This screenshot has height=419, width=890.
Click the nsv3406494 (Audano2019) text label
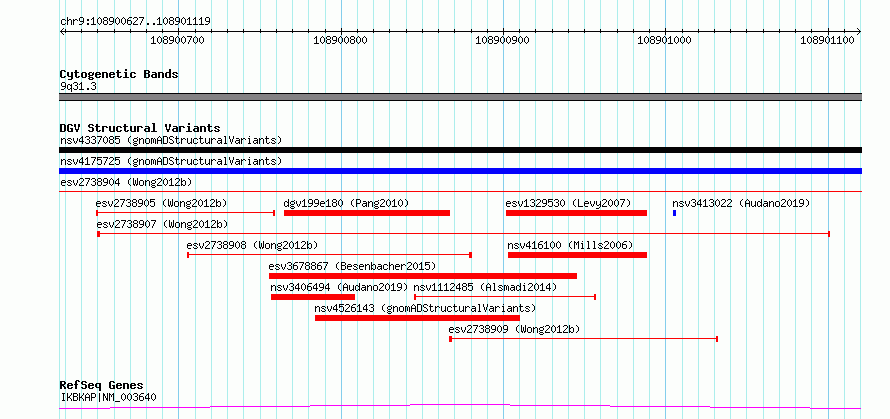pos(339,287)
